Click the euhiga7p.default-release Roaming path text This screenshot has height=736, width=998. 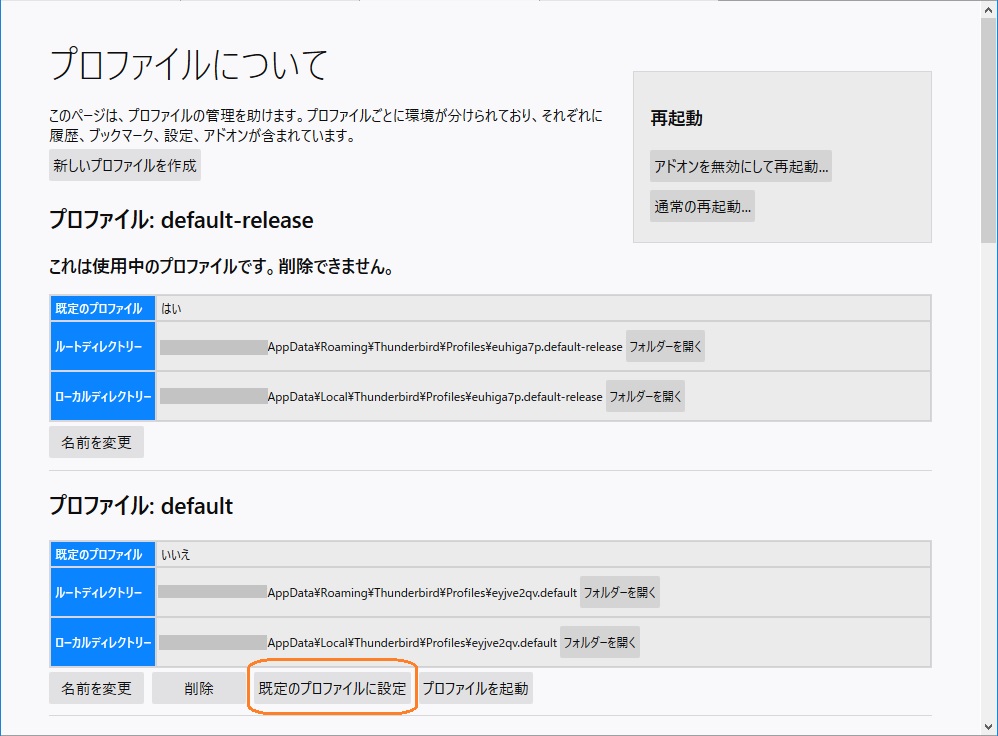444,348
